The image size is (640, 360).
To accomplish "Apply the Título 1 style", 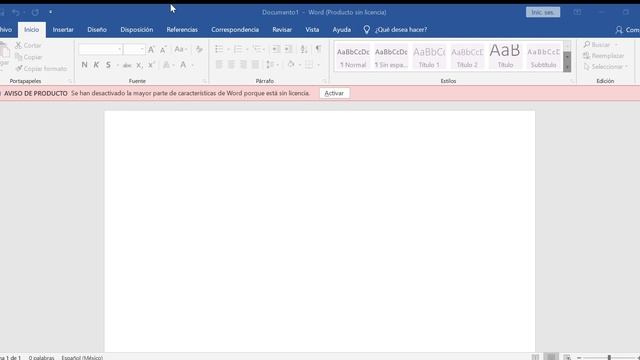I will pos(429,56).
